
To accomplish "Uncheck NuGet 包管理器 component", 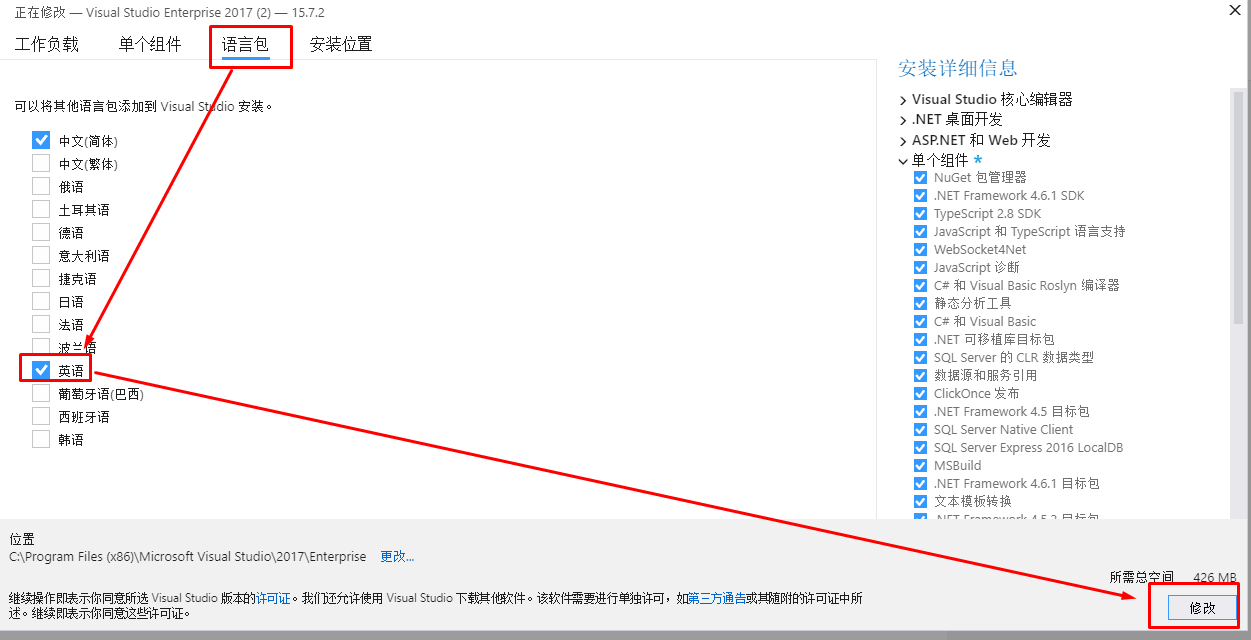I will coord(920,177).
